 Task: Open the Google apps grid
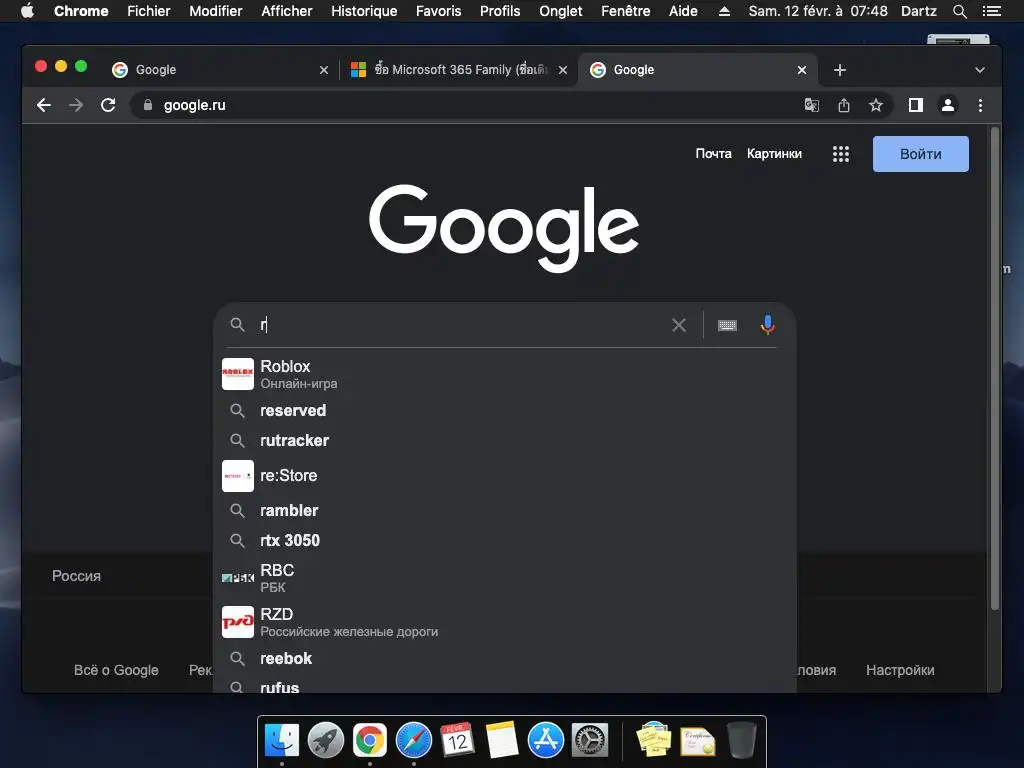[x=840, y=154]
